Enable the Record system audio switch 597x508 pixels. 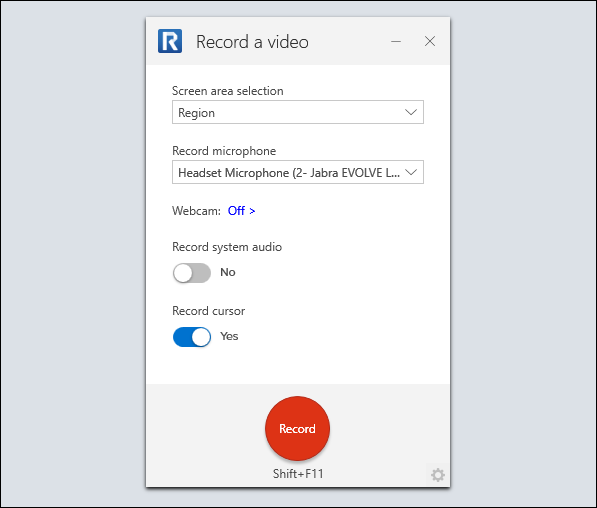click(x=192, y=273)
